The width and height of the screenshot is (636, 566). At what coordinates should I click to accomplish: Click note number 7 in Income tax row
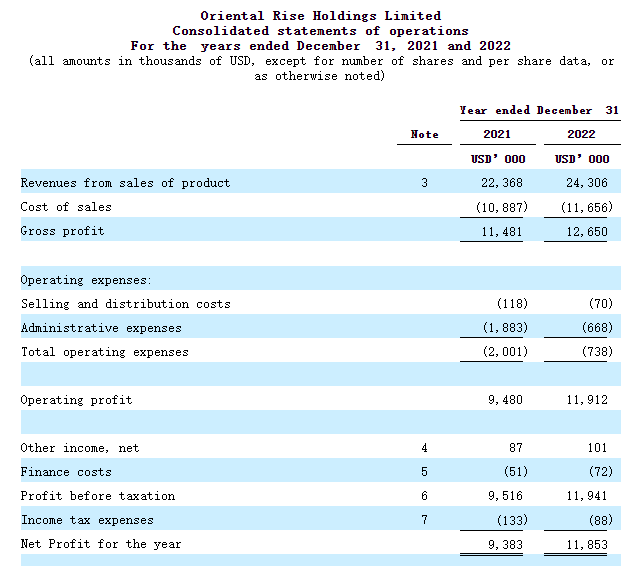424,520
